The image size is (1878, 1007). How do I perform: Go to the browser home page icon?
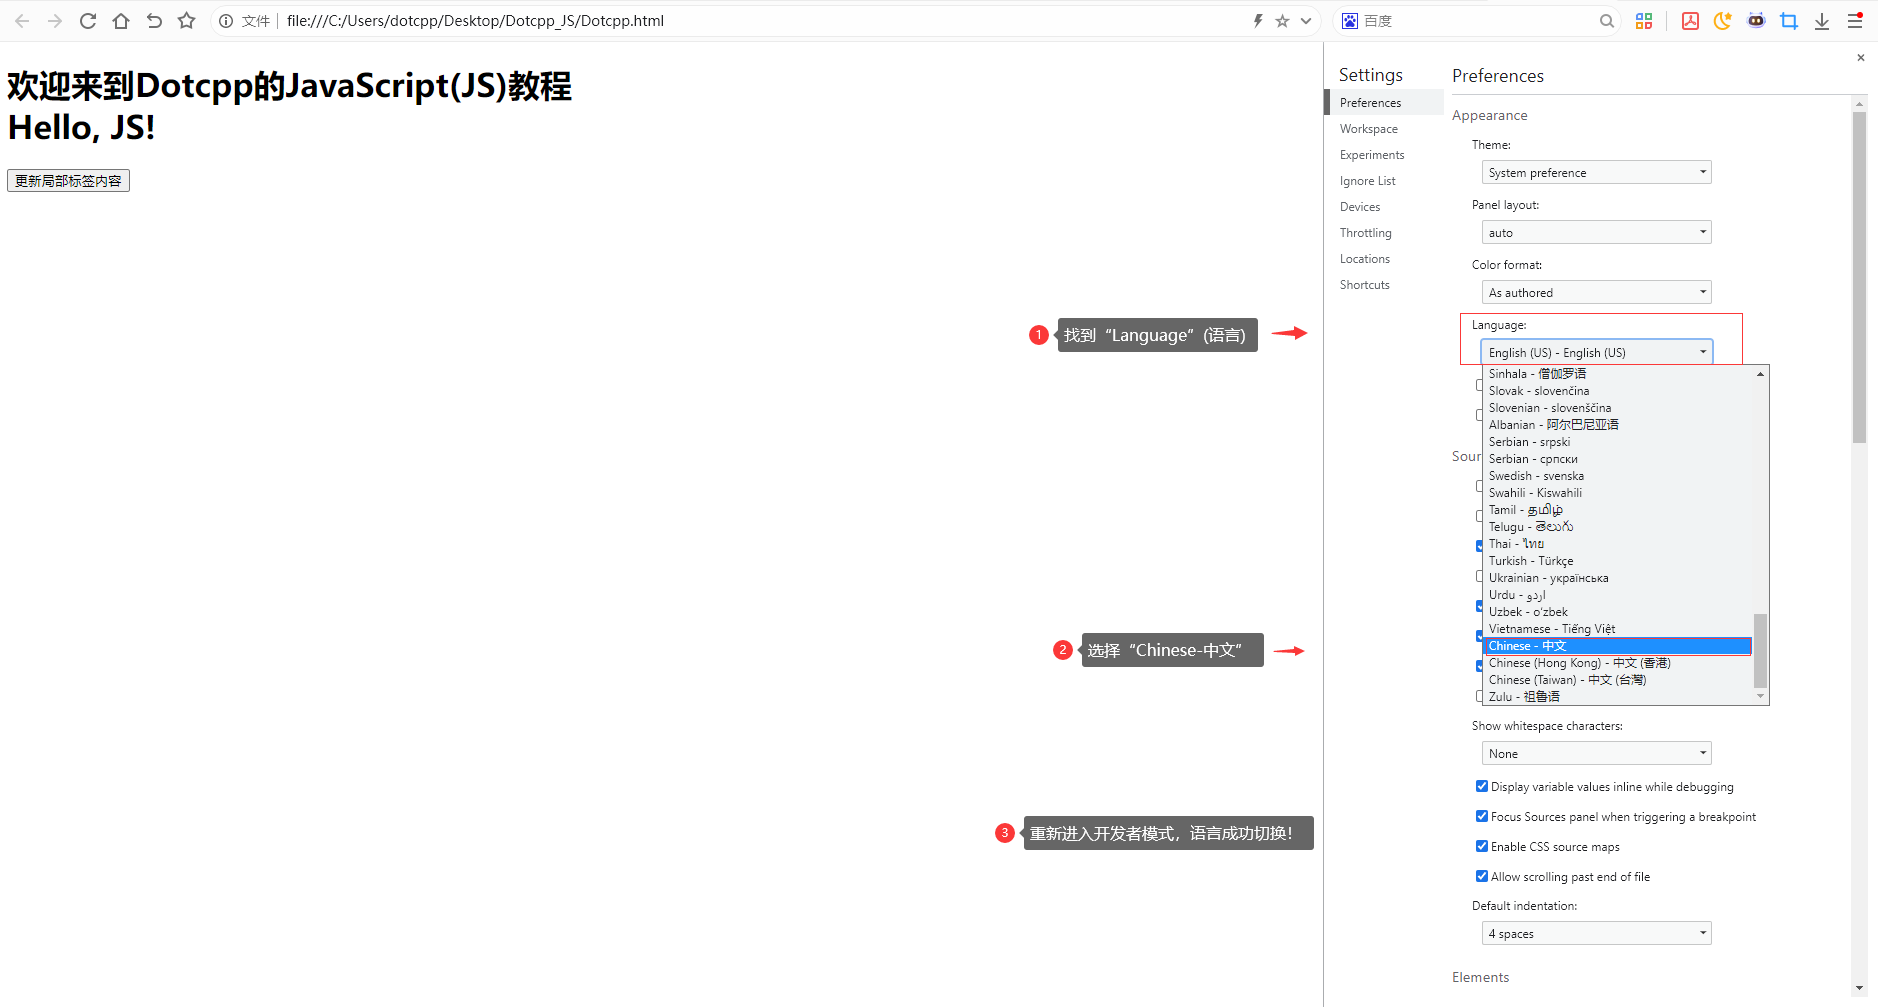[x=121, y=21]
